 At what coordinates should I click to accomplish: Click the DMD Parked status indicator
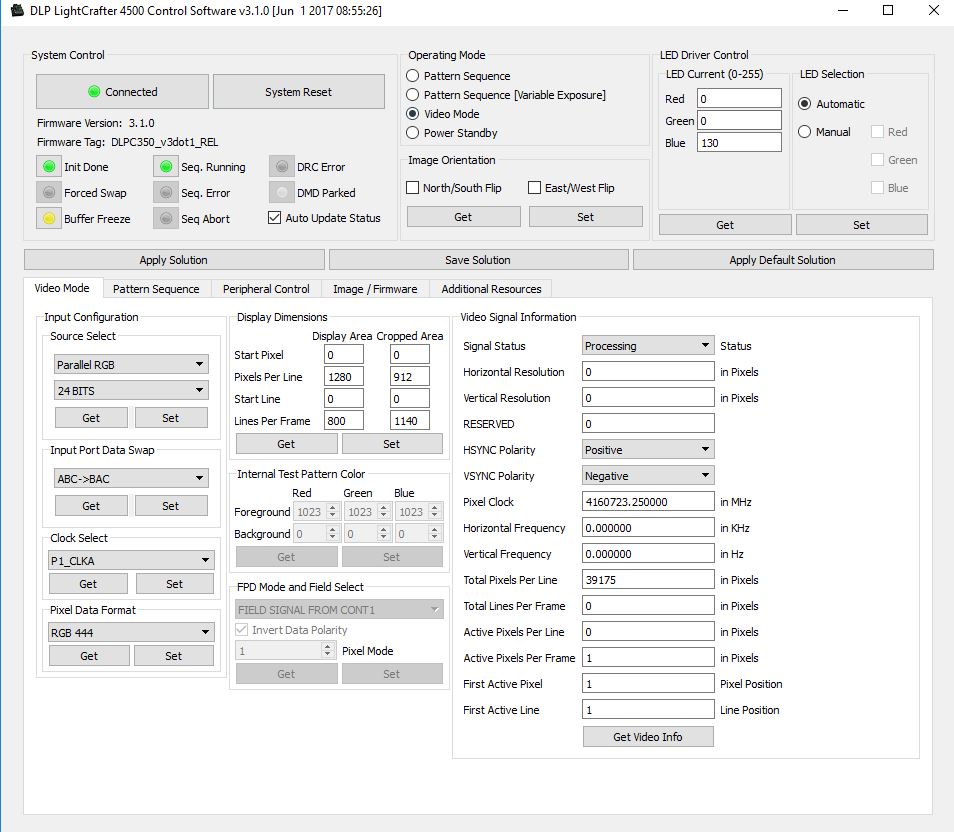click(x=282, y=192)
